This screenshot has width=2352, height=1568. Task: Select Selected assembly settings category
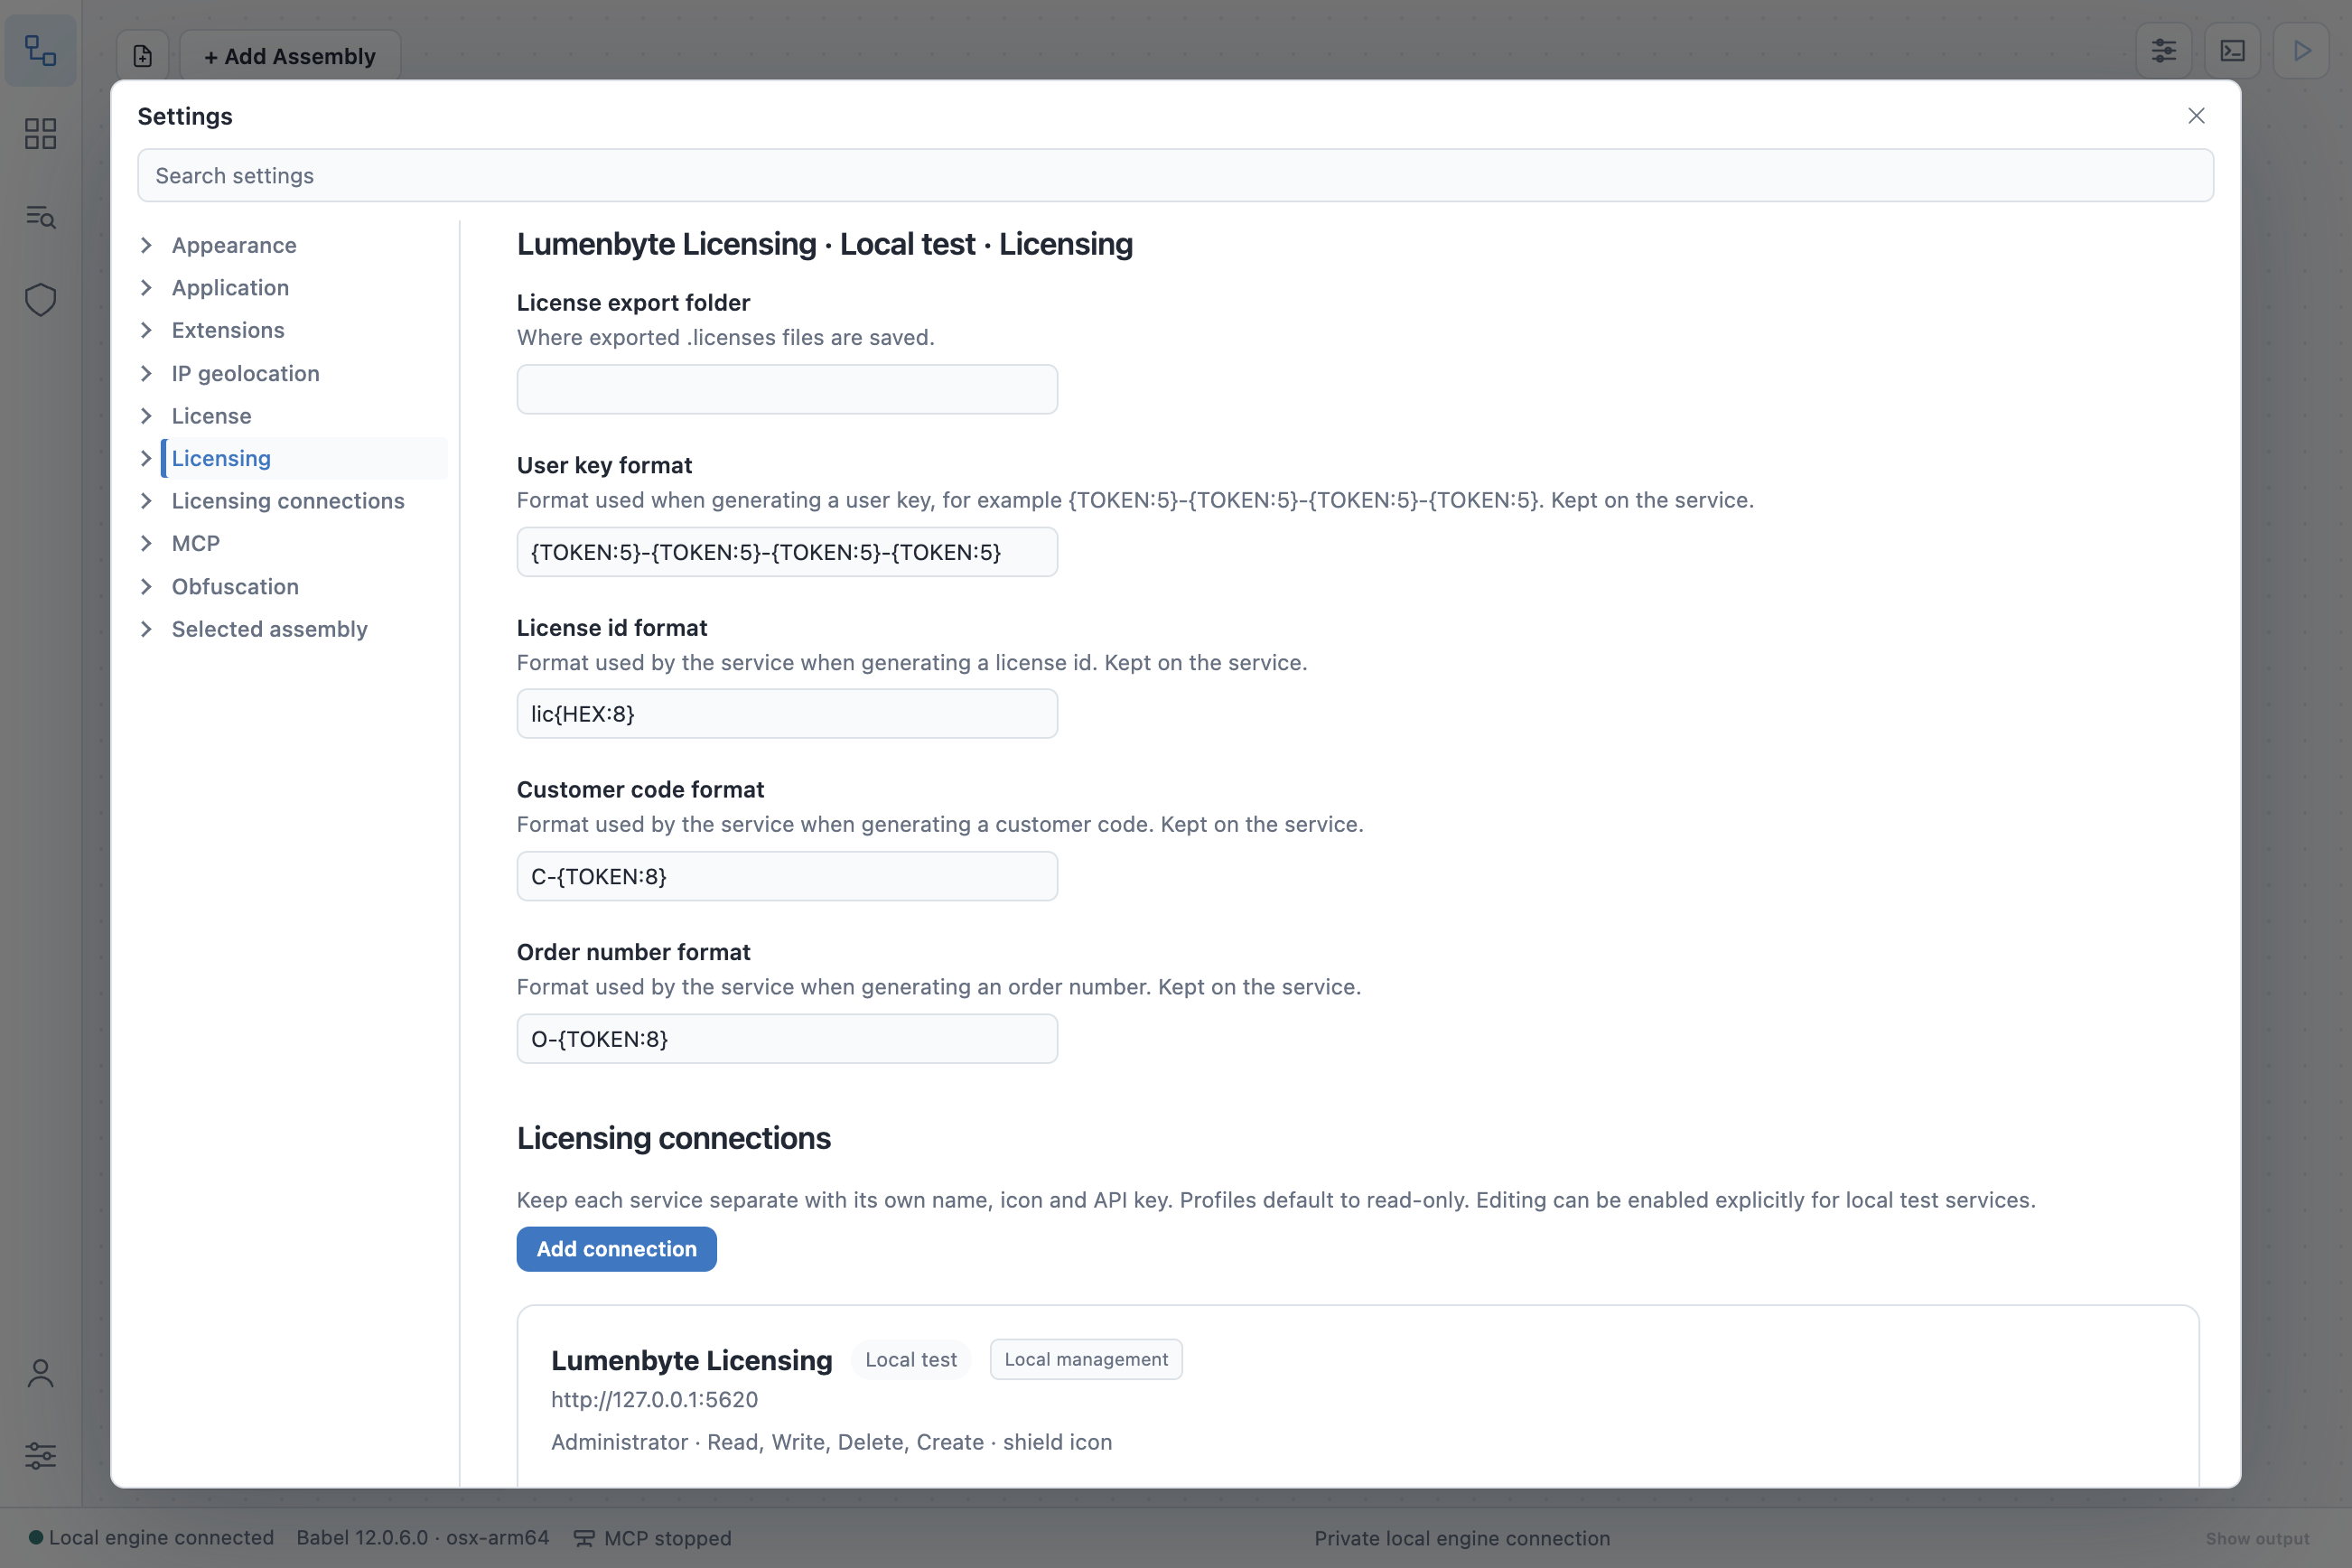tap(270, 629)
